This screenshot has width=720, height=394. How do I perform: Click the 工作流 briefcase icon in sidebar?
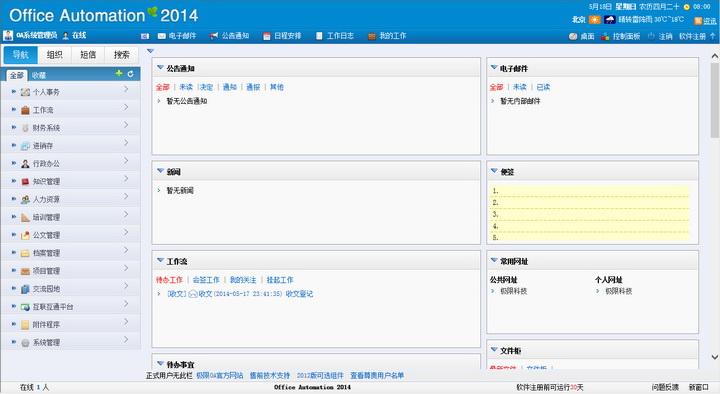25,110
